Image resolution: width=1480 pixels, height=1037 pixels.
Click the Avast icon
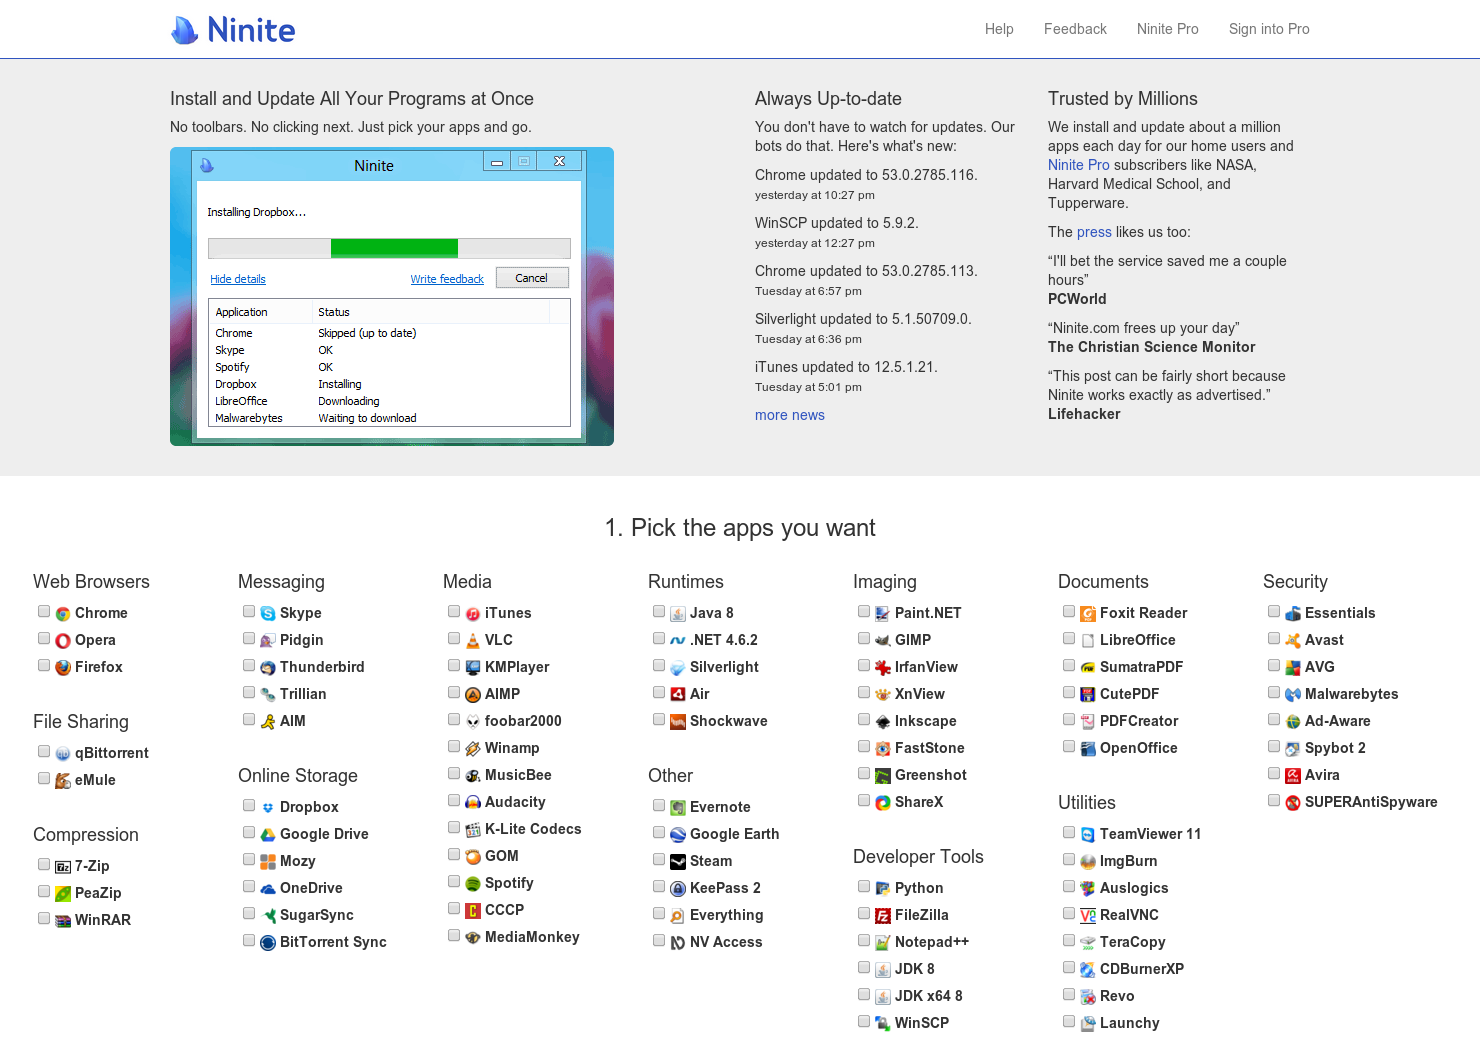point(1293,641)
